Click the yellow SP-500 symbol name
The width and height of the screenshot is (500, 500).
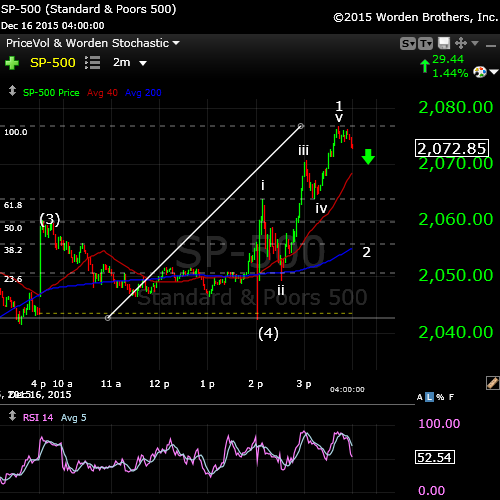click(53, 63)
